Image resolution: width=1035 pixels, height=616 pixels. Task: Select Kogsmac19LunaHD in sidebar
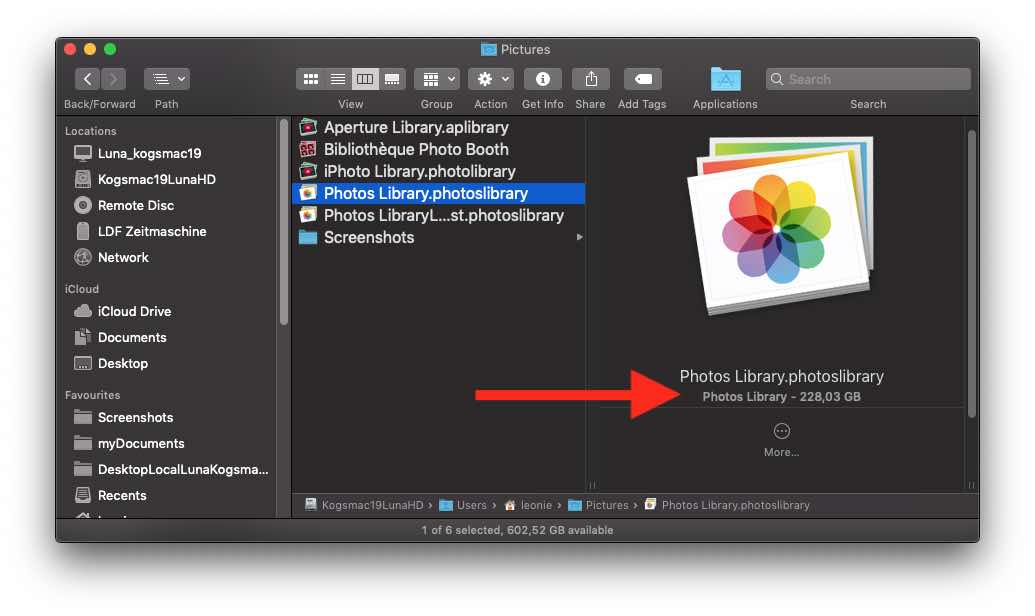coord(156,180)
